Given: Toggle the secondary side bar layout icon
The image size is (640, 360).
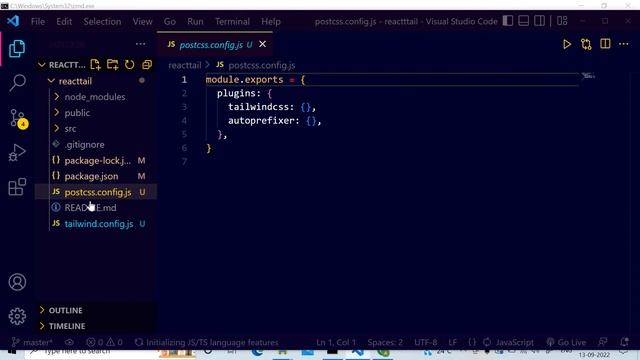Looking at the screenshot, I should pos(539,21).
